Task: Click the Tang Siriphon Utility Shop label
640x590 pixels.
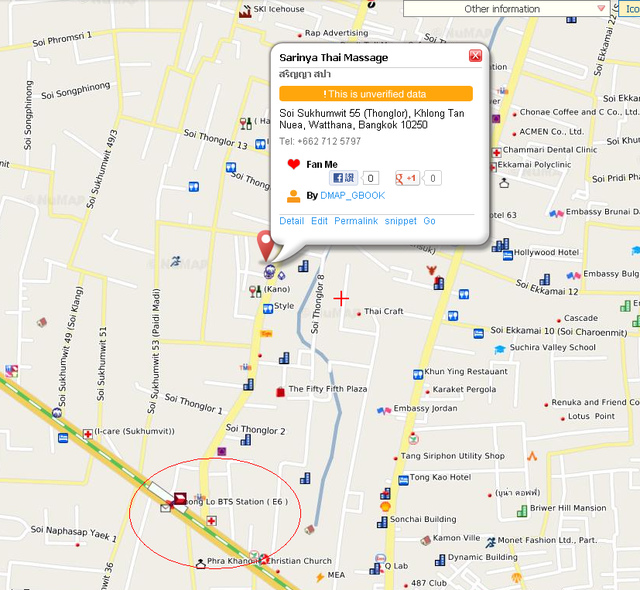Action: coord(452,456)
